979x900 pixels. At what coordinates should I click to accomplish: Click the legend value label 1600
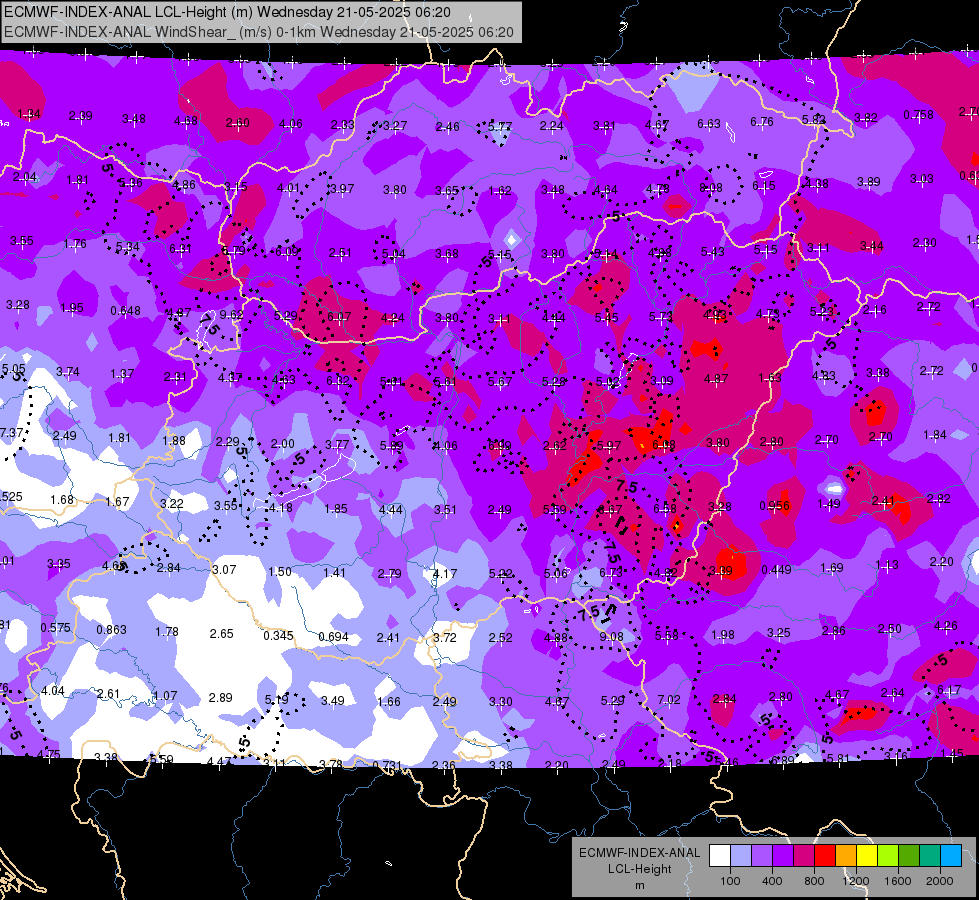(898, 881)
